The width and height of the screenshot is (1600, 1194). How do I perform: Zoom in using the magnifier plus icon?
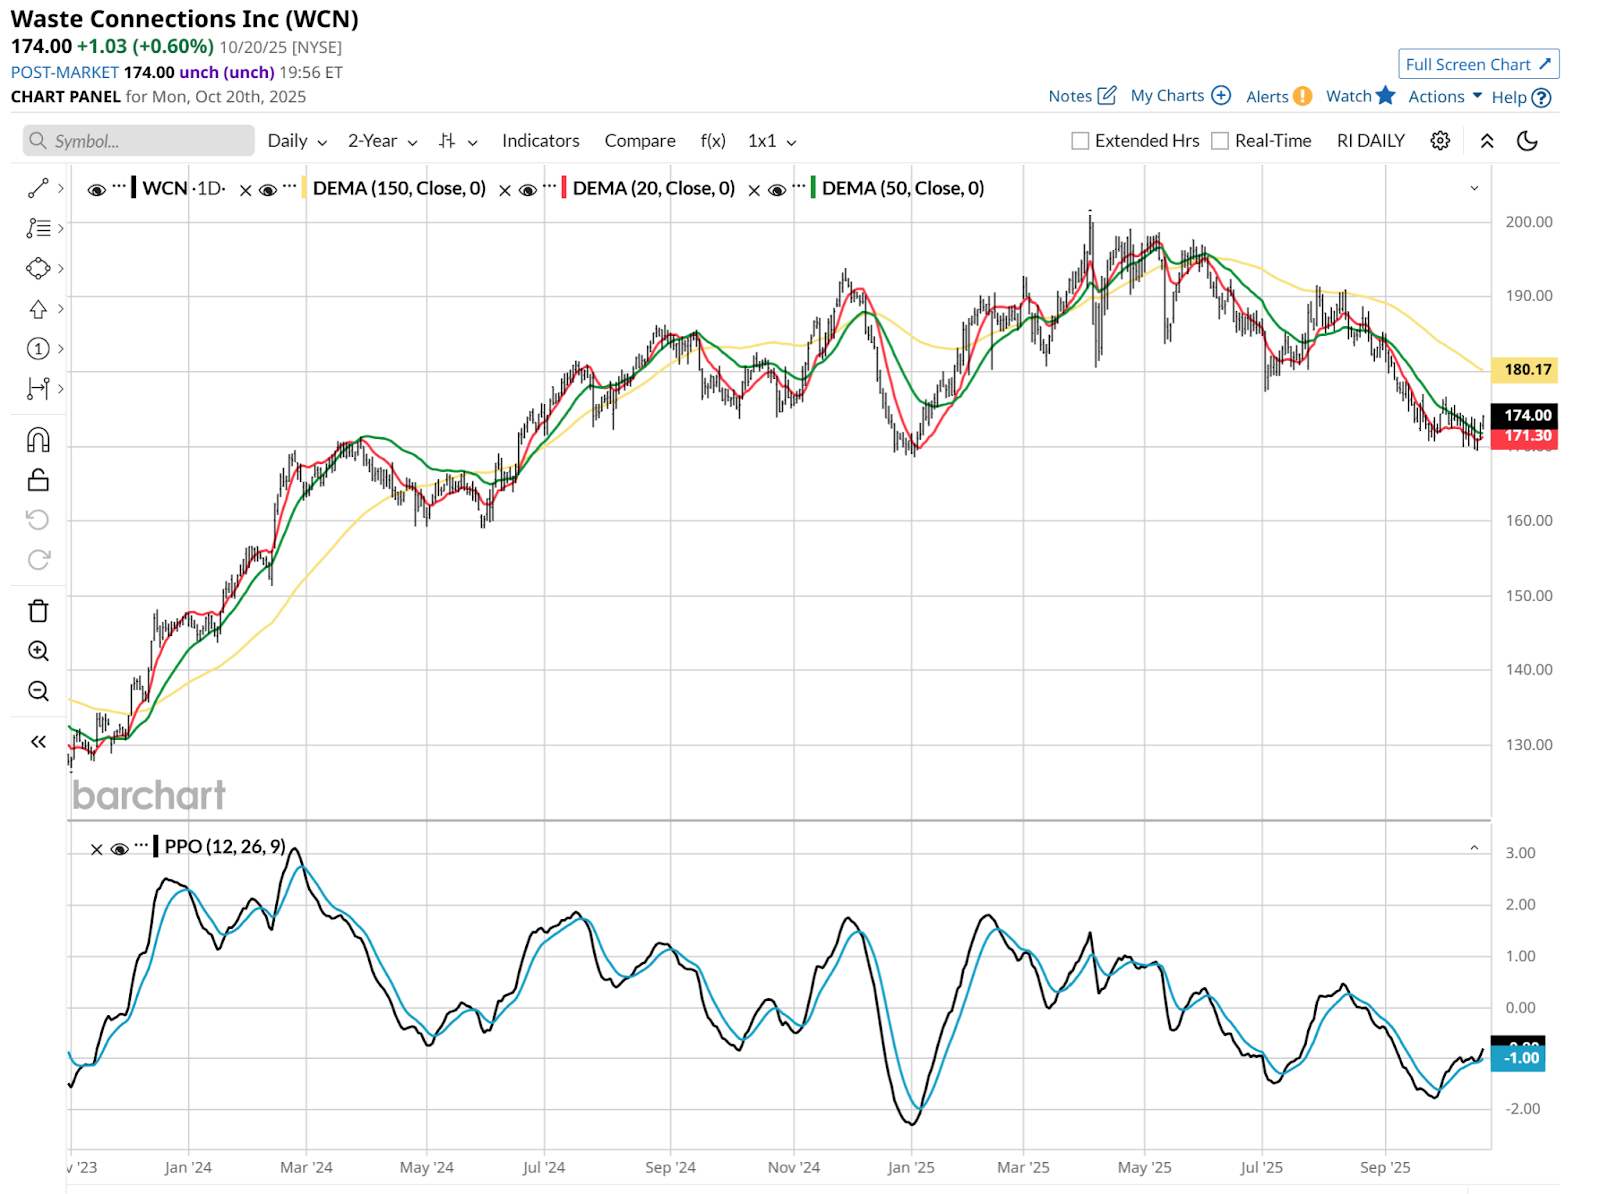(x=38, y=651)
